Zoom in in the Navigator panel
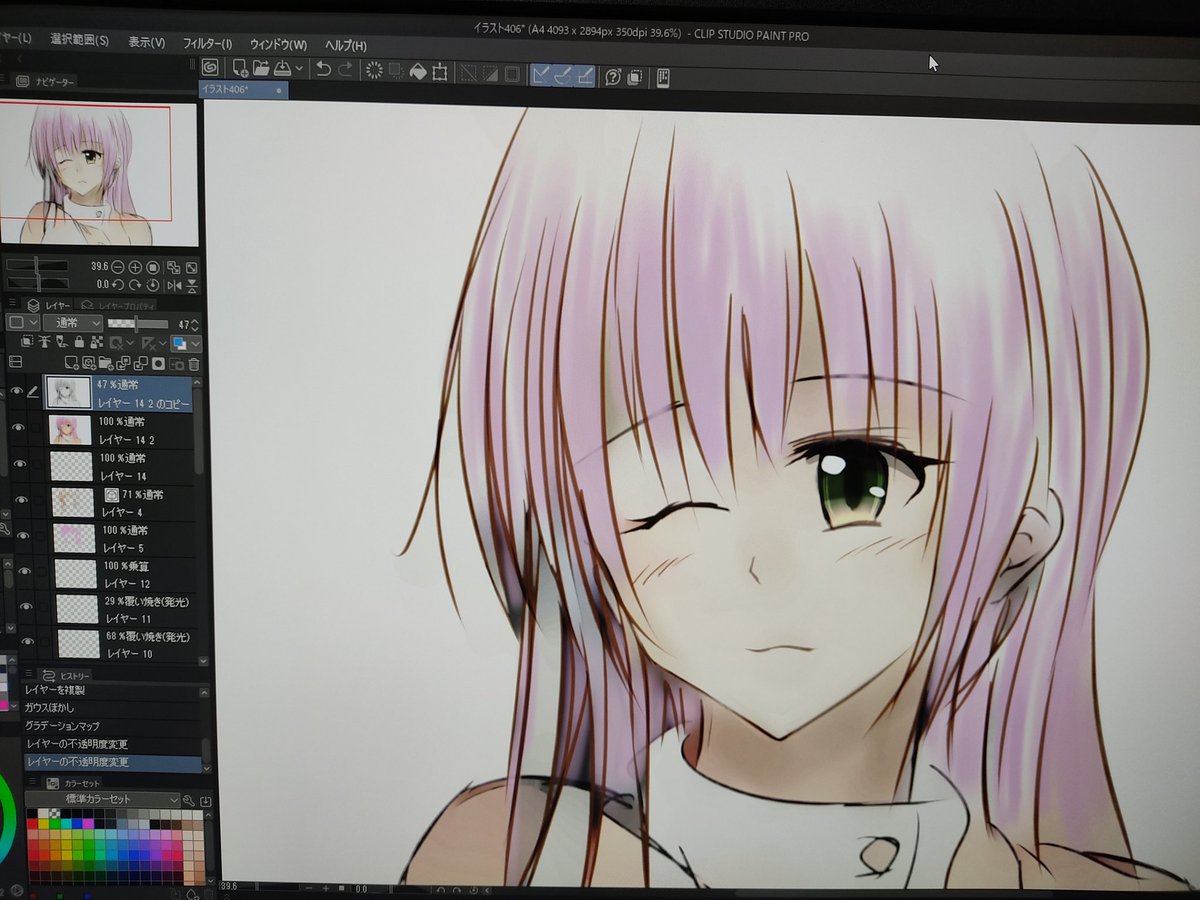This screenshot has width=1200, height=900. point(135,267)
